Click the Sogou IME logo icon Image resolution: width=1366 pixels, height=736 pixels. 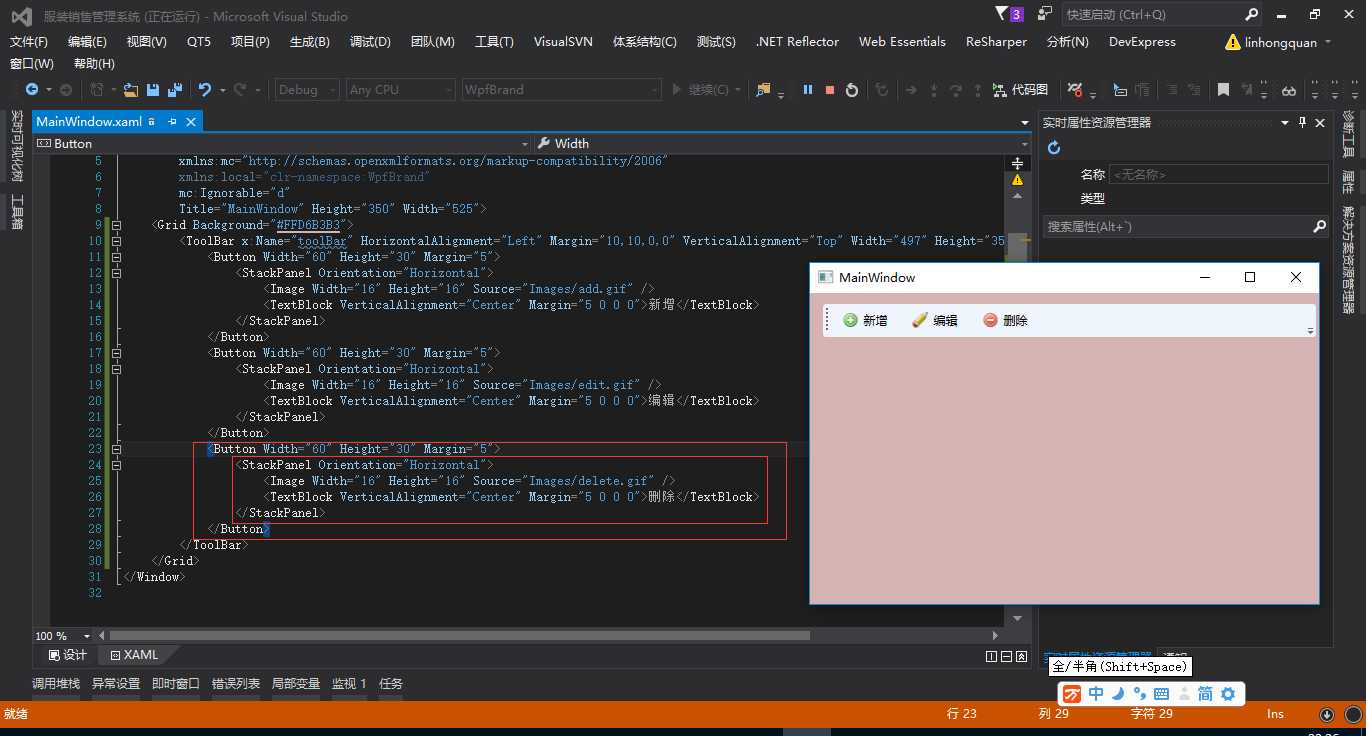click(1072, 694)
